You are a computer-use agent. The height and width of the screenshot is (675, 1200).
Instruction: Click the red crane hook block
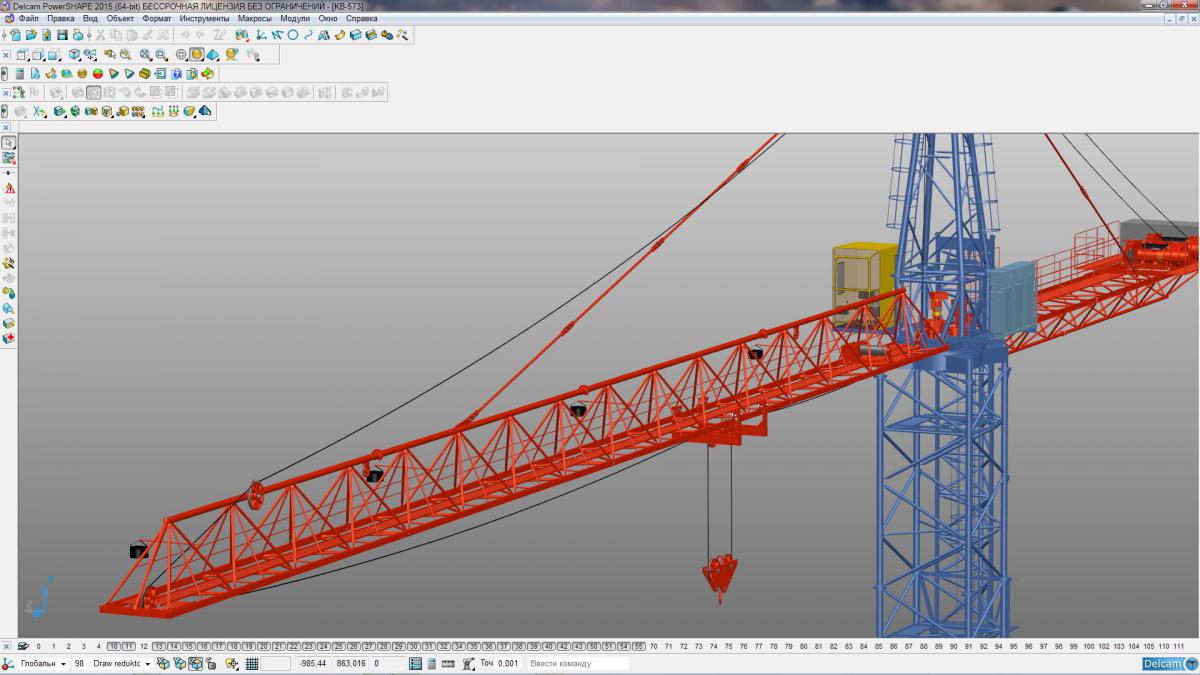[718, 578]
